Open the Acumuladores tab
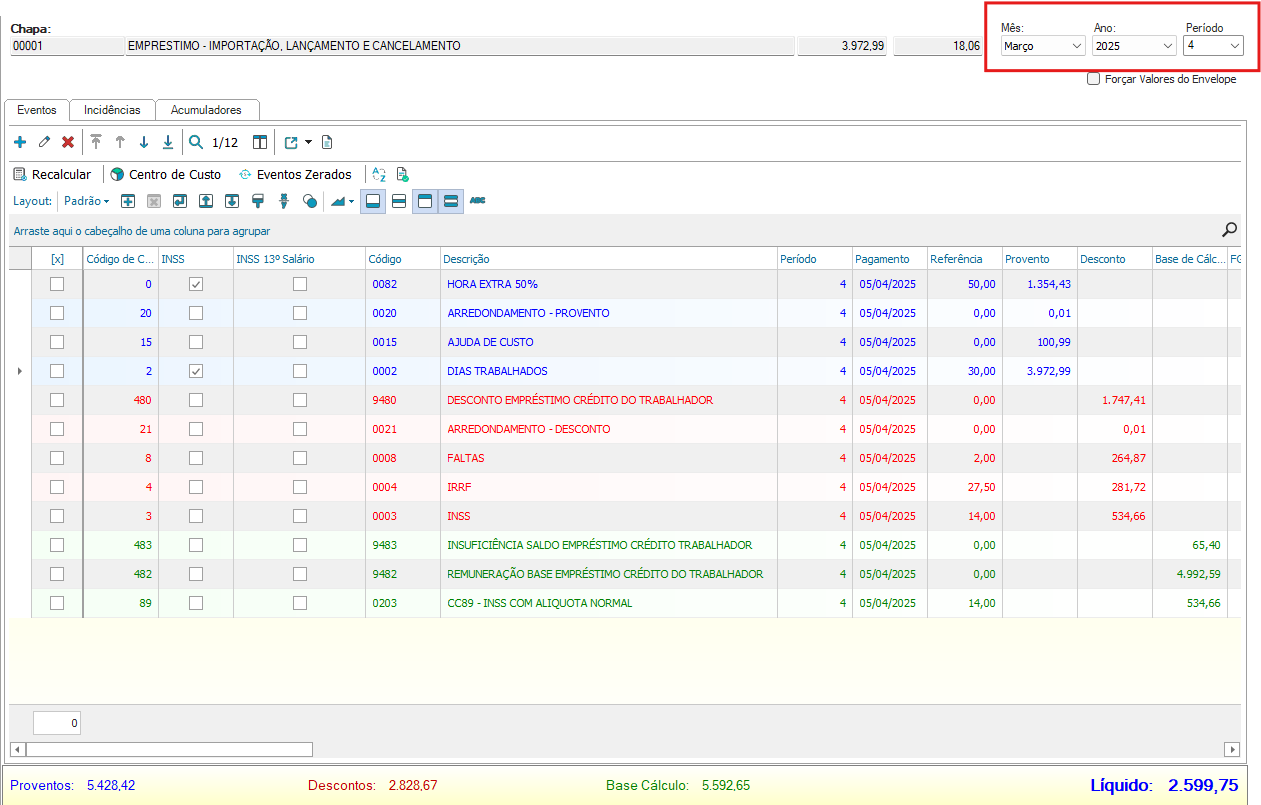Viewport: 1261px width, 805px height. tap(206, 110)
